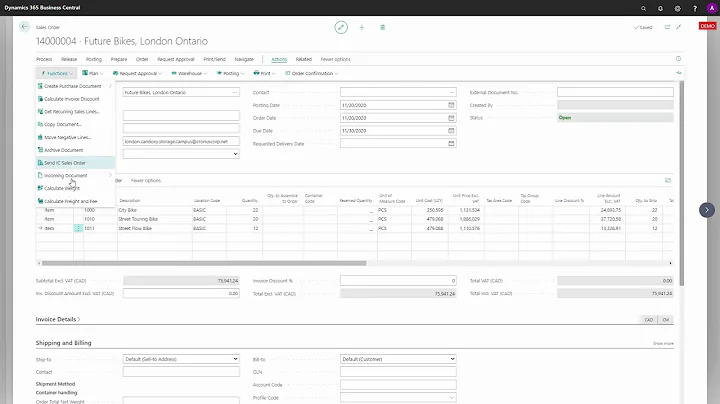Viewport: 720px width, 404px height.
Task: Open the user account avatar
Action: coord(712,8)
